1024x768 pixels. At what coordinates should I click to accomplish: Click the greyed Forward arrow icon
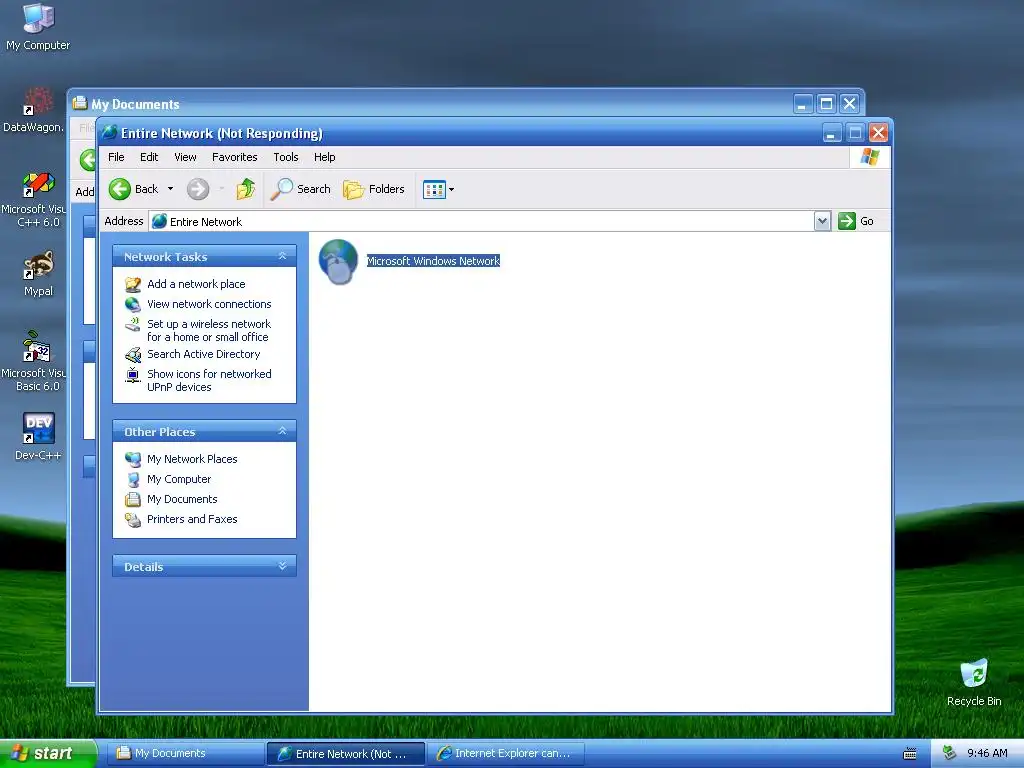[x=198, y=189]
